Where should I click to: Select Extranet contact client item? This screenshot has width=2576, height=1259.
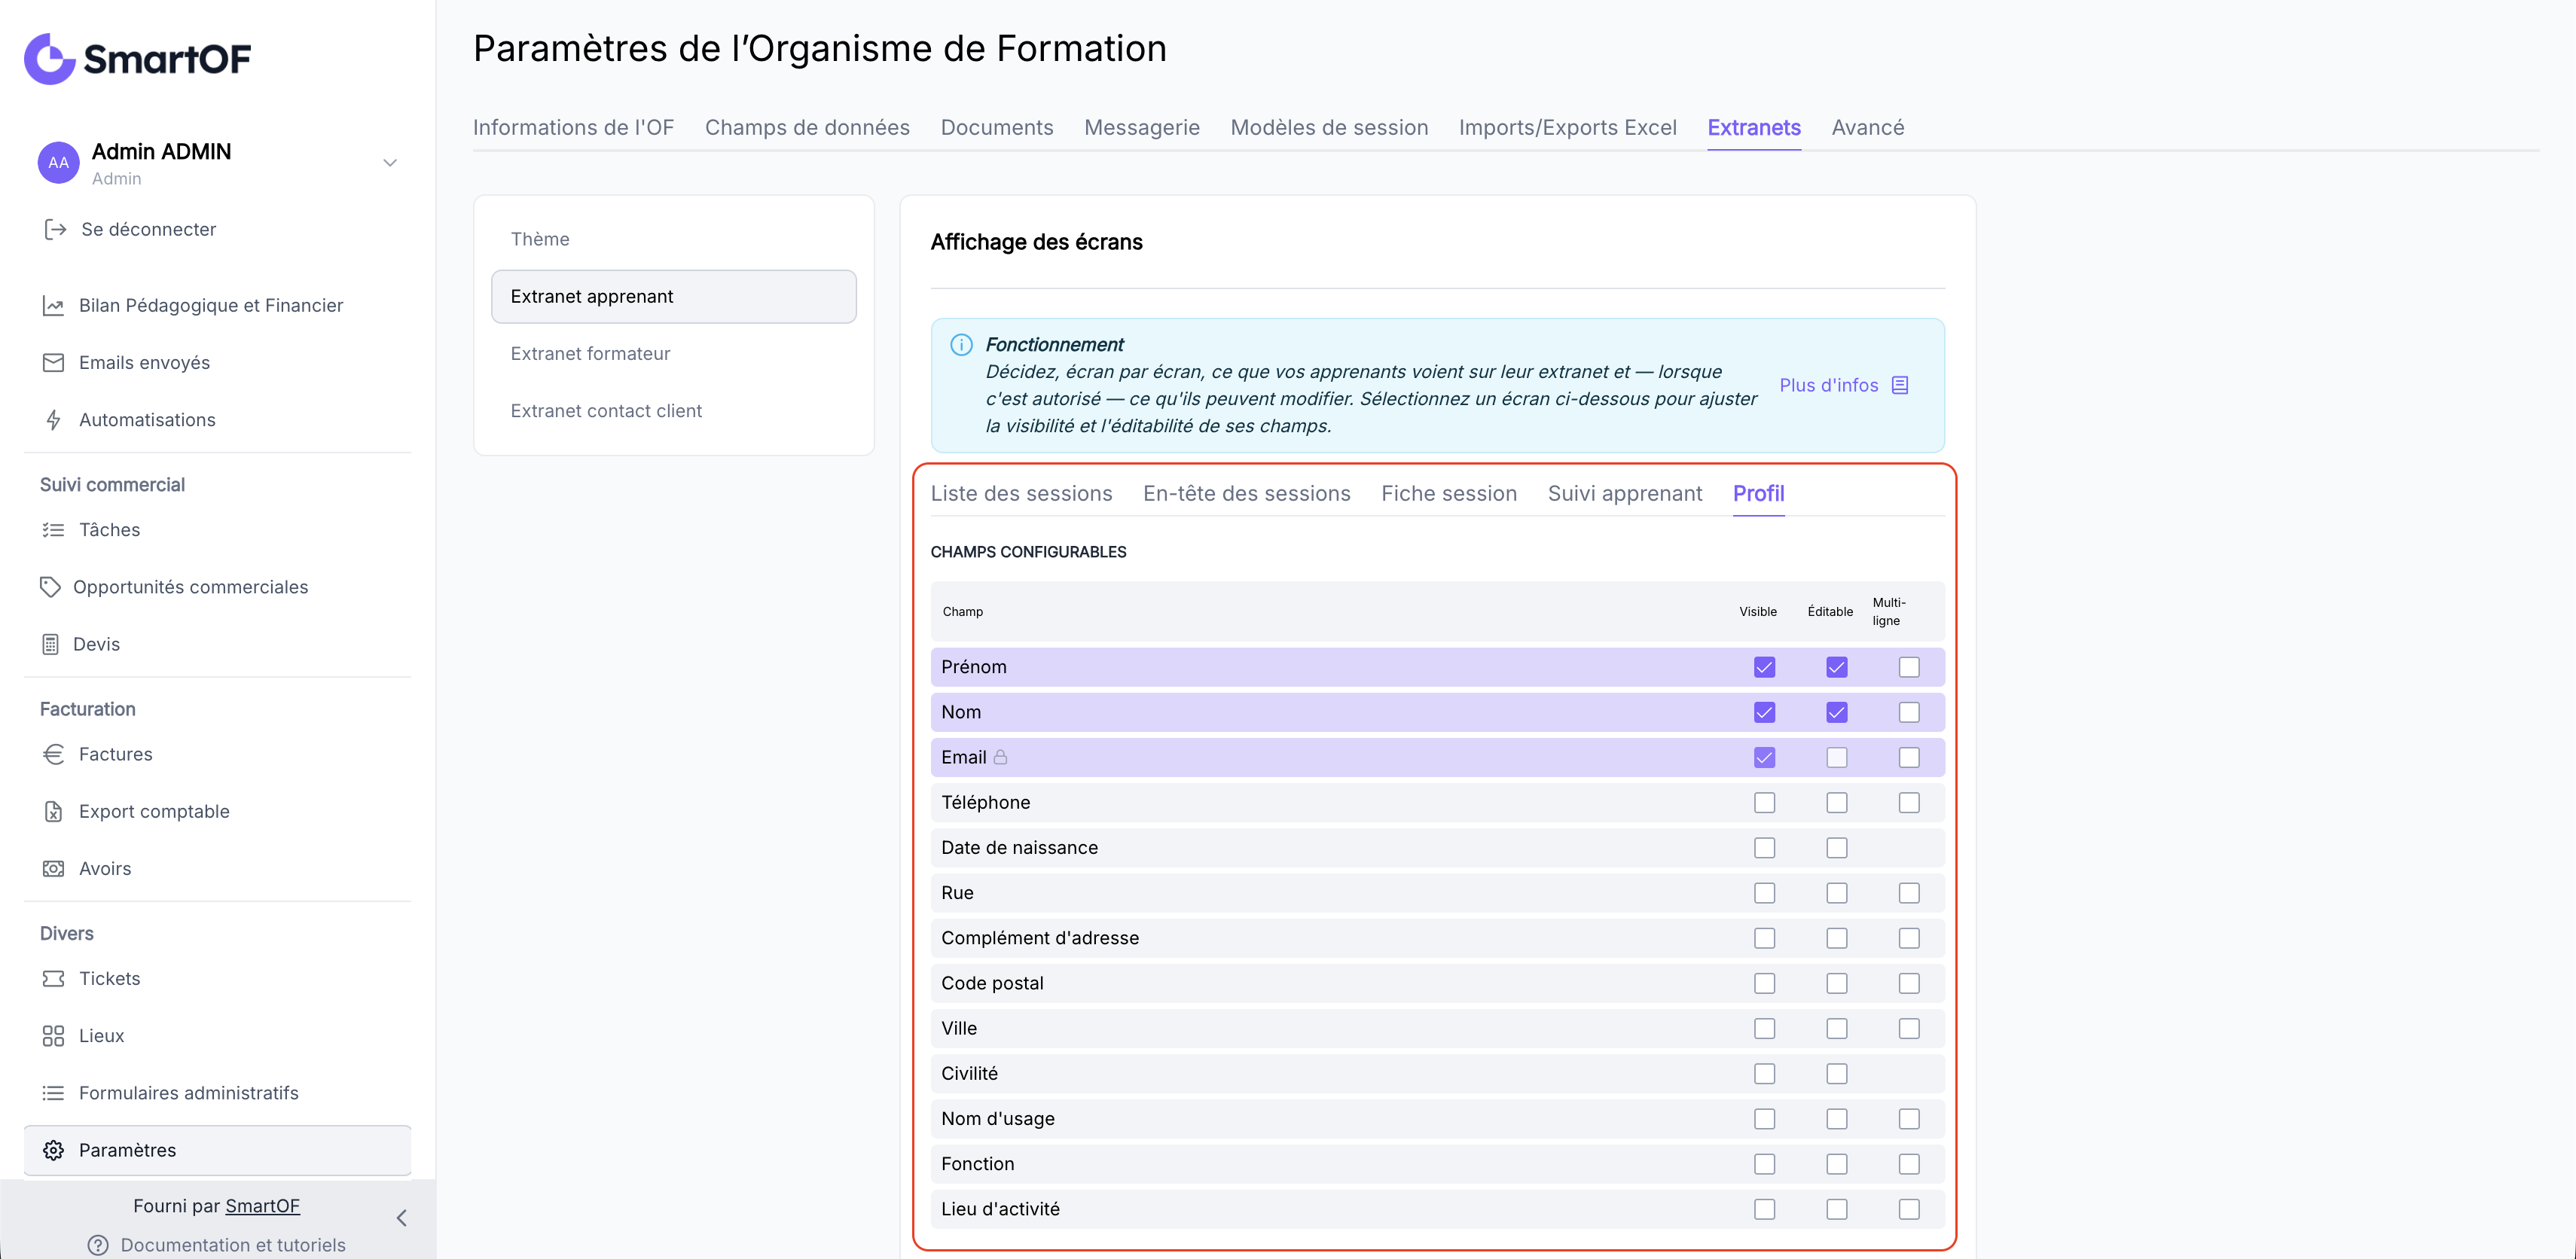673,411
